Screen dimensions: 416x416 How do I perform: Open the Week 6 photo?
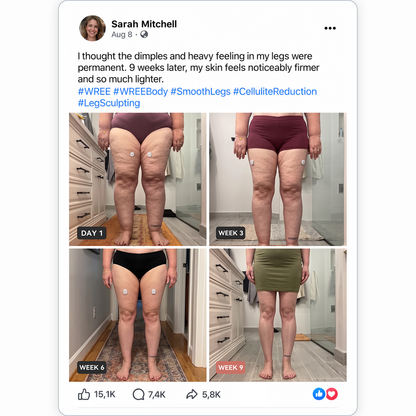[x=138, y=315]
